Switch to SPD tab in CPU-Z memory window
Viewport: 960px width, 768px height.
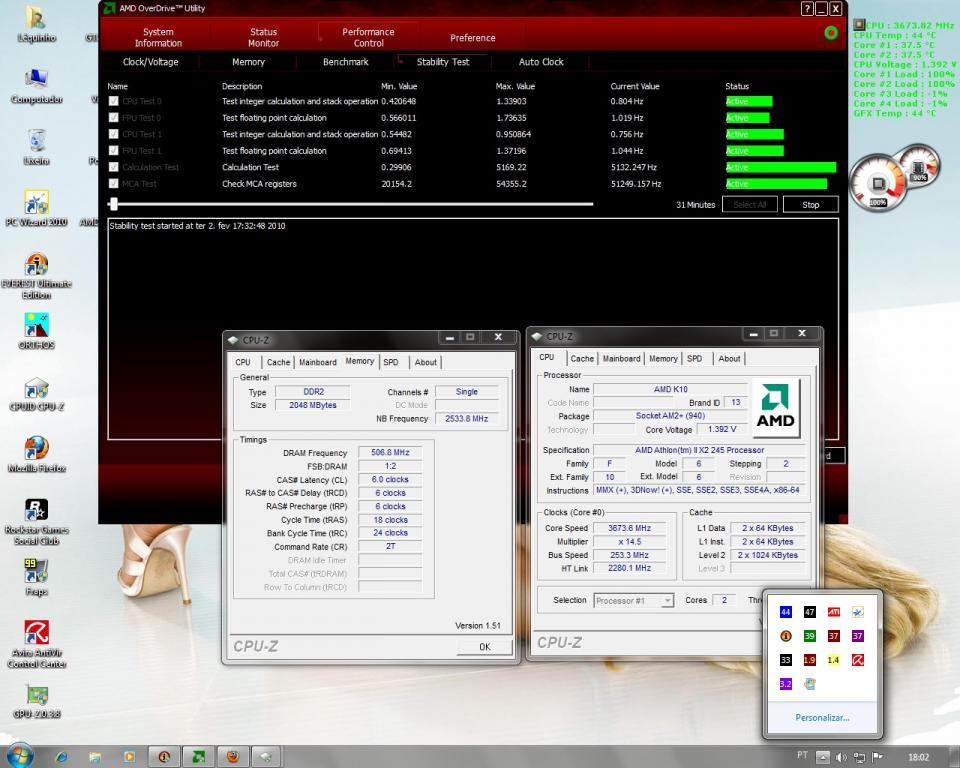(391, 362)
